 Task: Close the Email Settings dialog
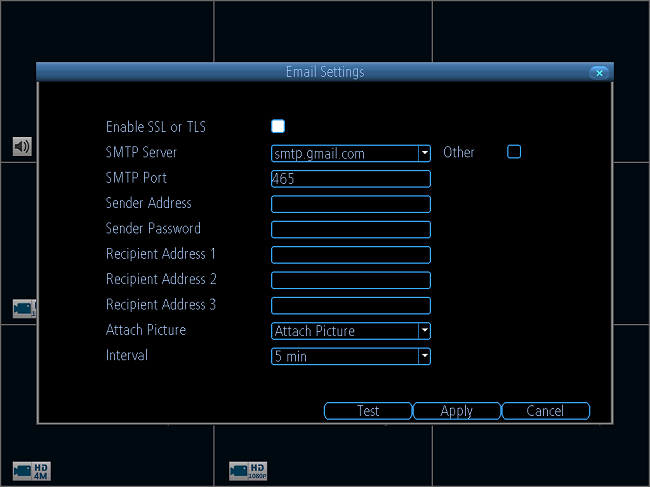(599, 73)
